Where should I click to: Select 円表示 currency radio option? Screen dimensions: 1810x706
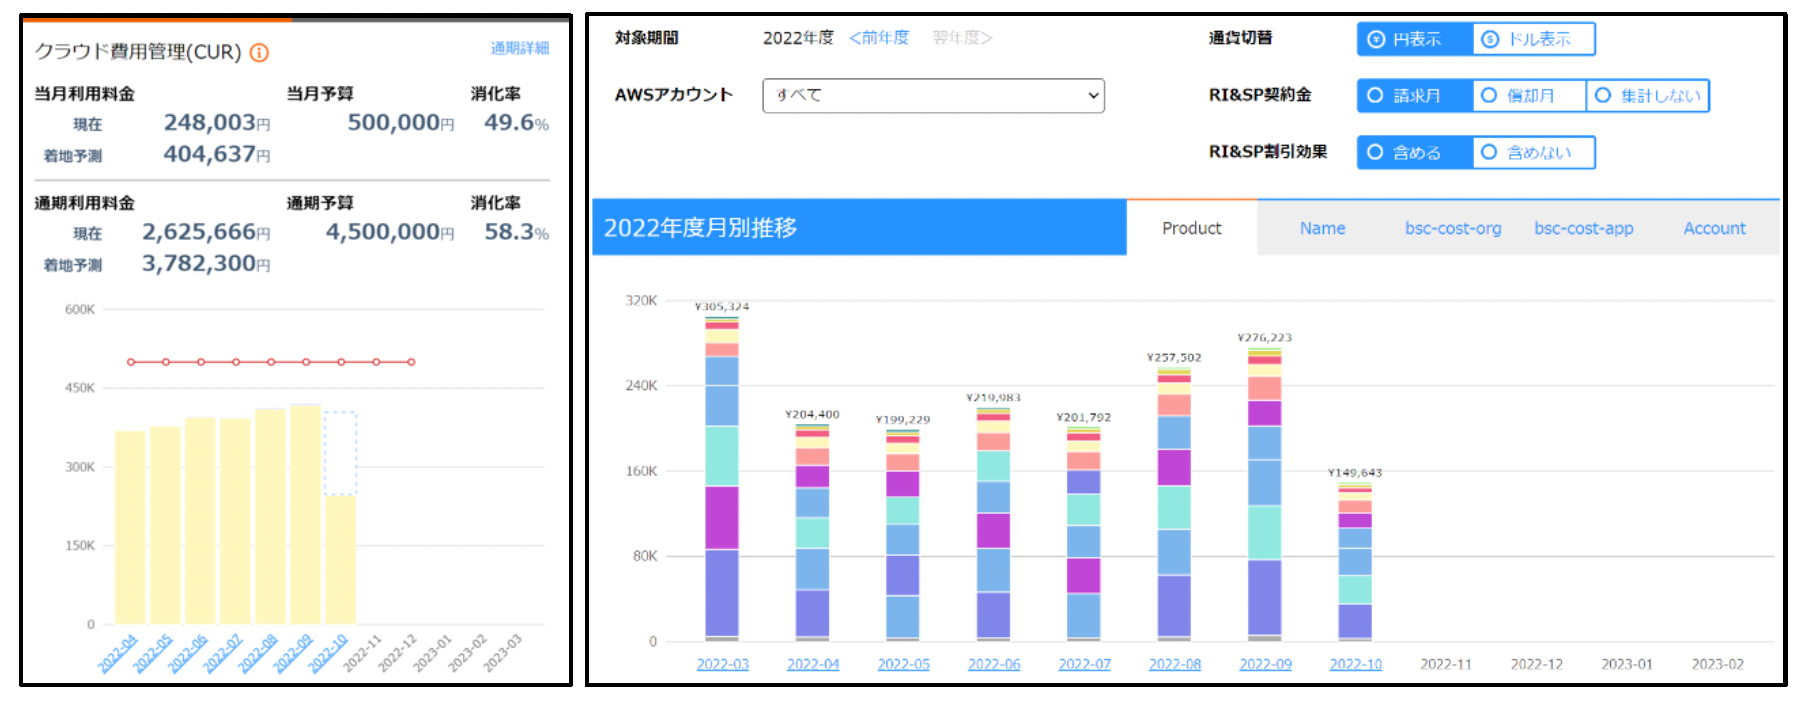(1415, 39)
